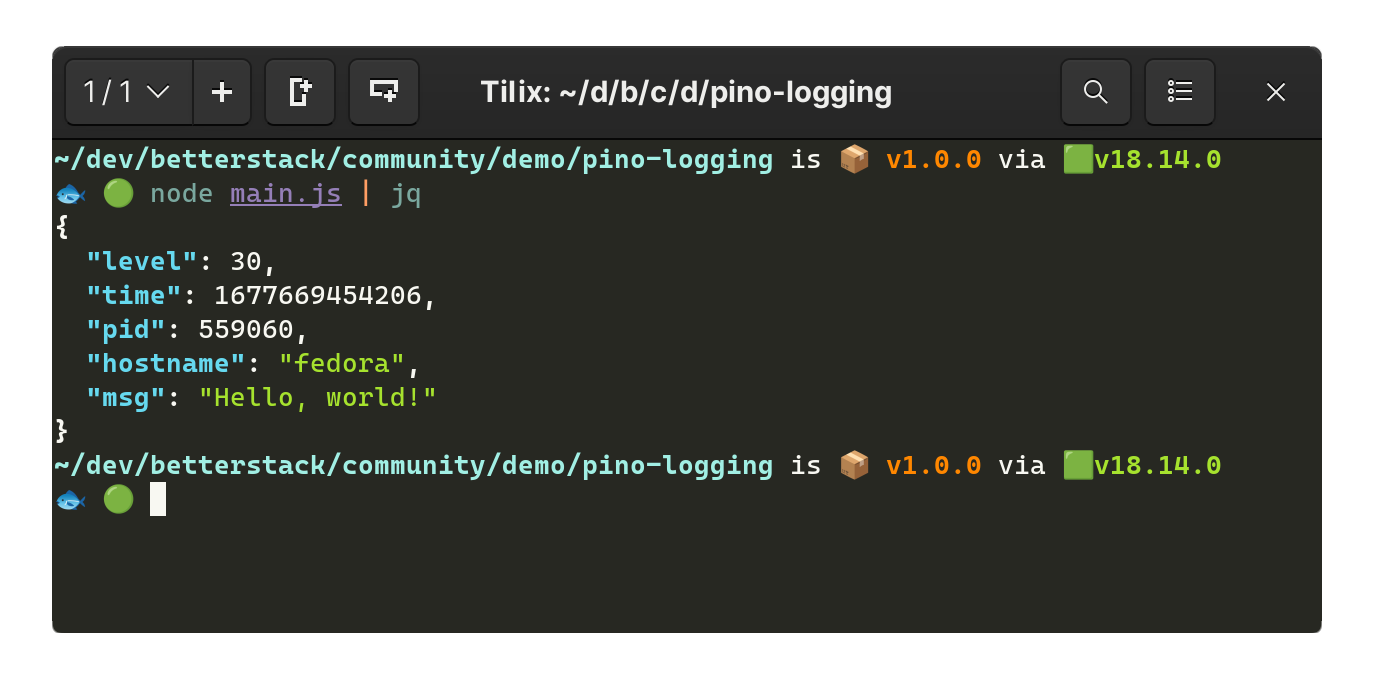Image resolution: width=1374 pixels, height=692 pixels.
Task: Open the Tilix hamburger menu
Action: 1180,92
